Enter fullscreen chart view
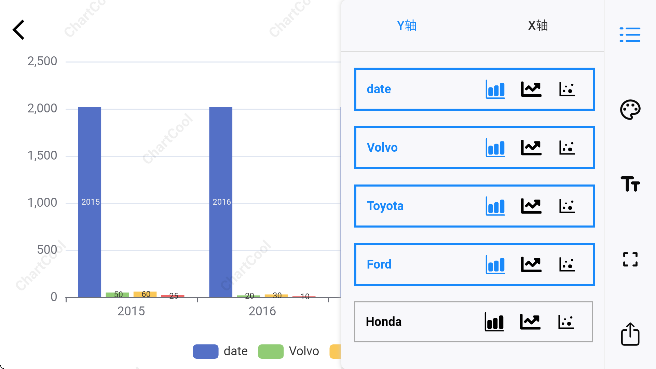 (x=630, y=259)
